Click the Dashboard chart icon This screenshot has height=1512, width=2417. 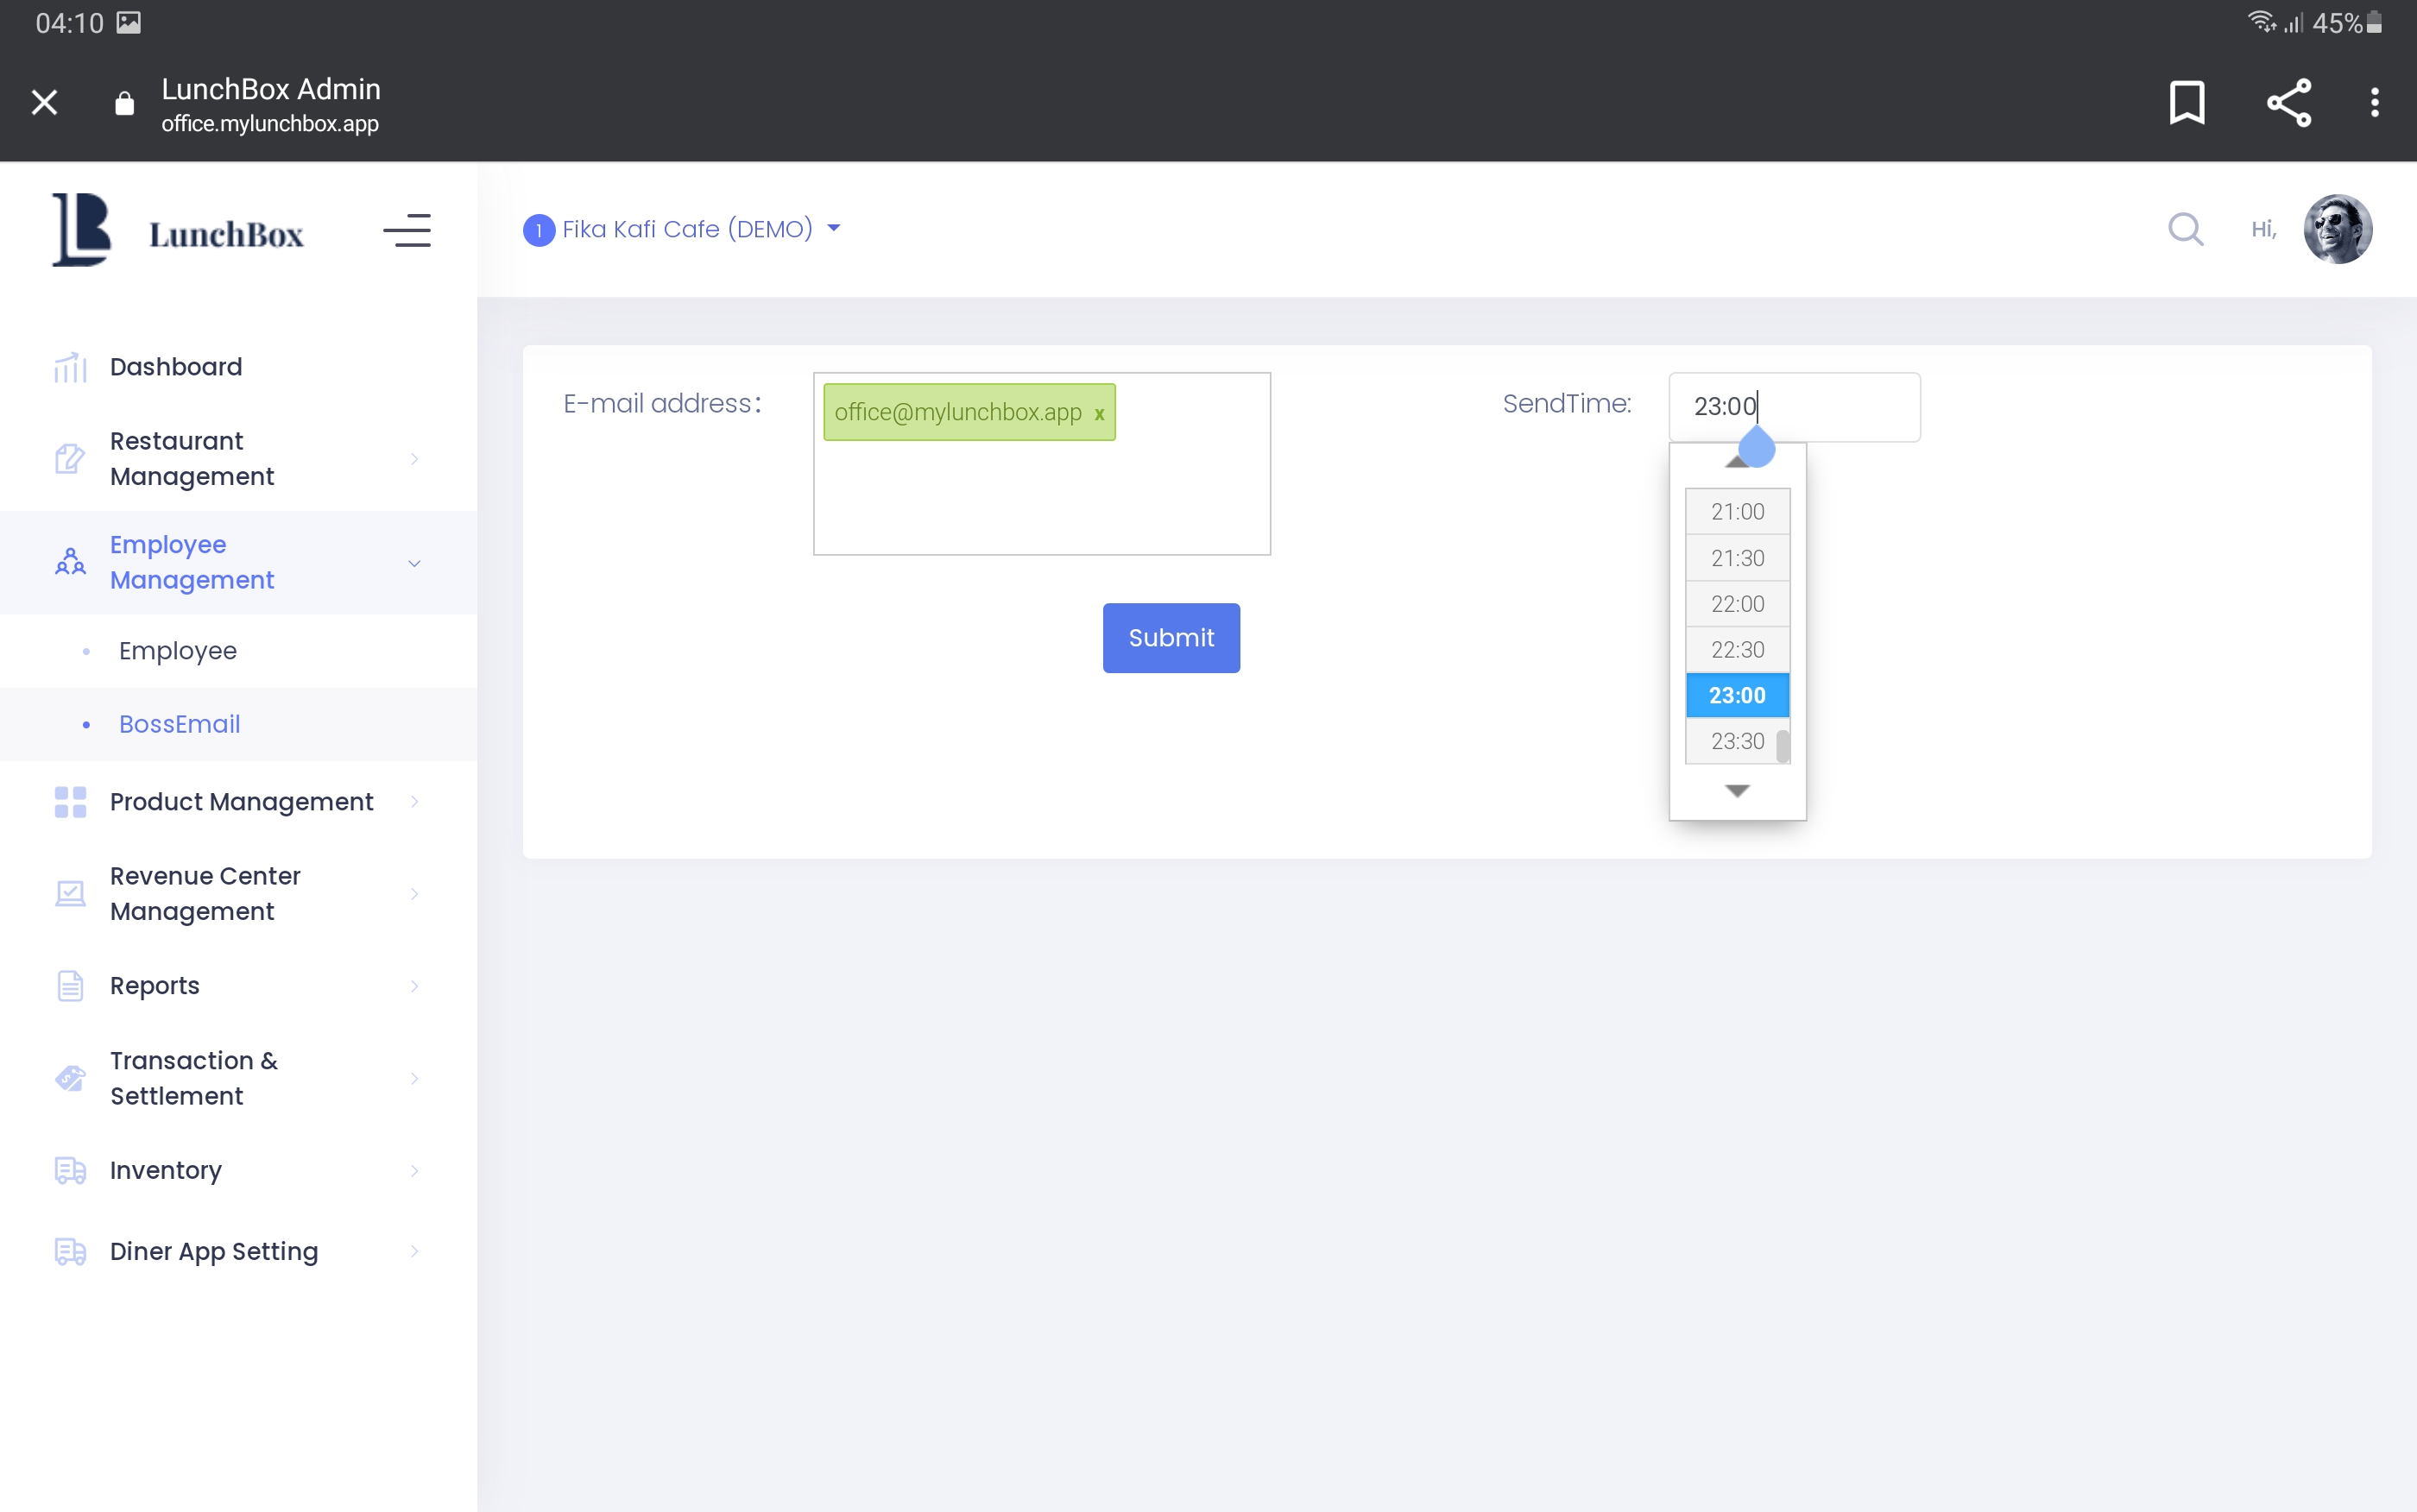[x=70, y=367]
